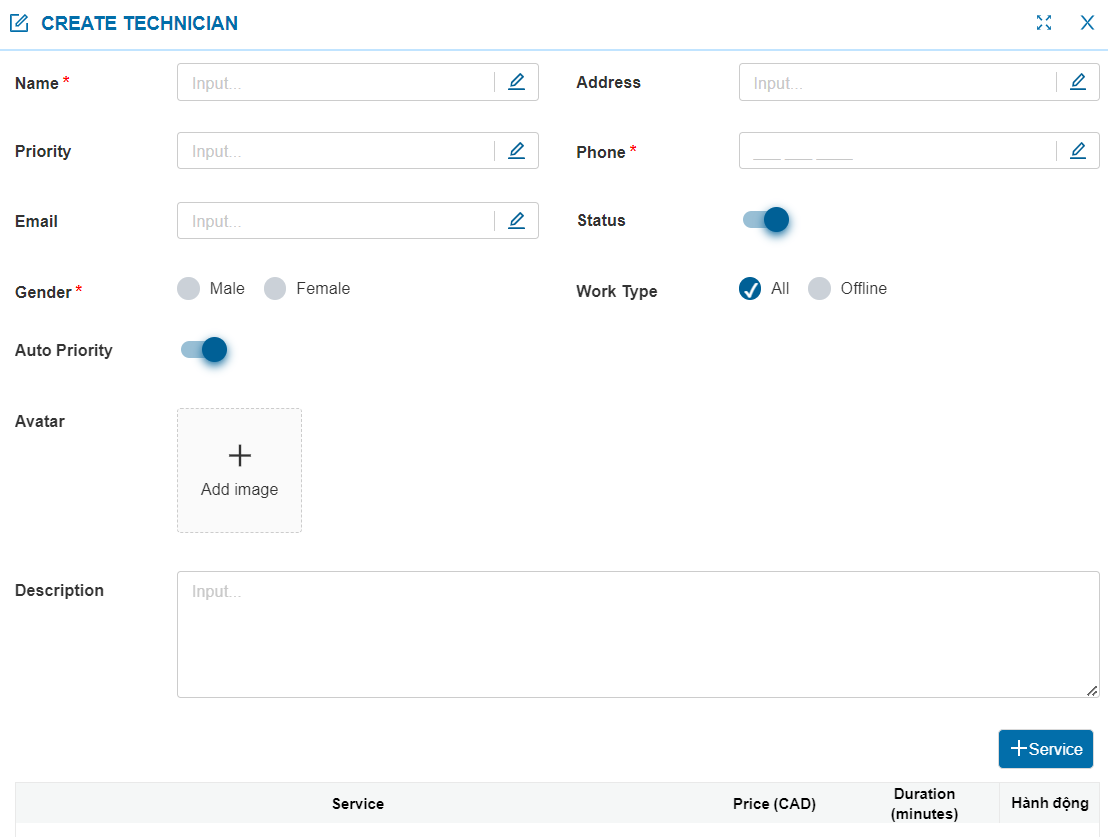Click the Hành động column header
The height and width of the screenshot is (837, 1108).
[x=1049, y=803]
